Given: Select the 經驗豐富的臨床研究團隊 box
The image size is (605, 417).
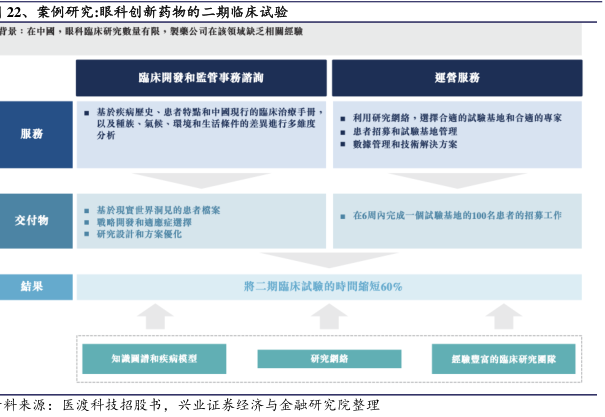Looking at the screenshot, I should (503, 357).
